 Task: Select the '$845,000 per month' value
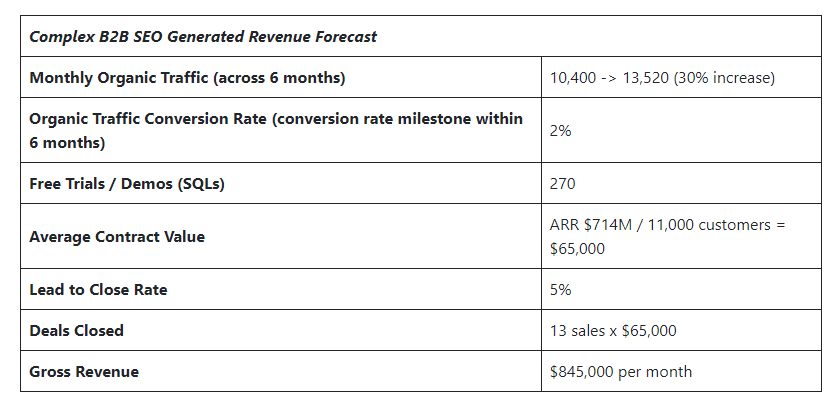pos(621,372)
